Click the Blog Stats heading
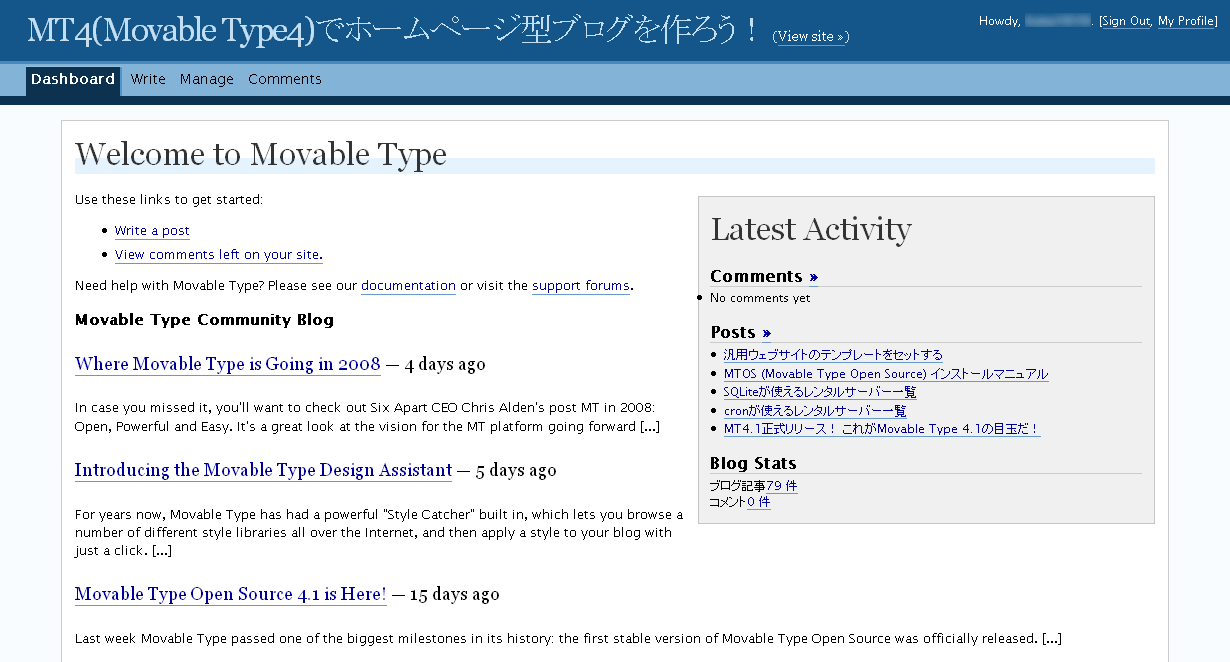 753,463
